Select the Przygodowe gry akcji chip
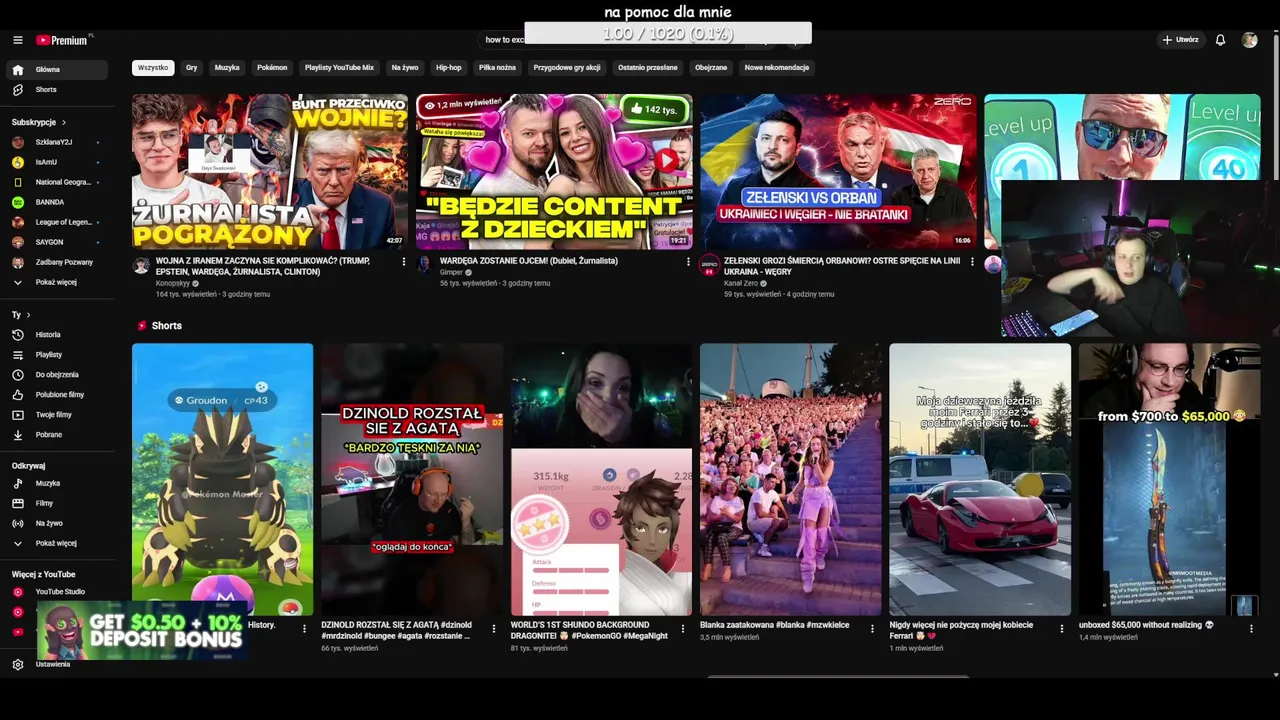 [567, 68]
